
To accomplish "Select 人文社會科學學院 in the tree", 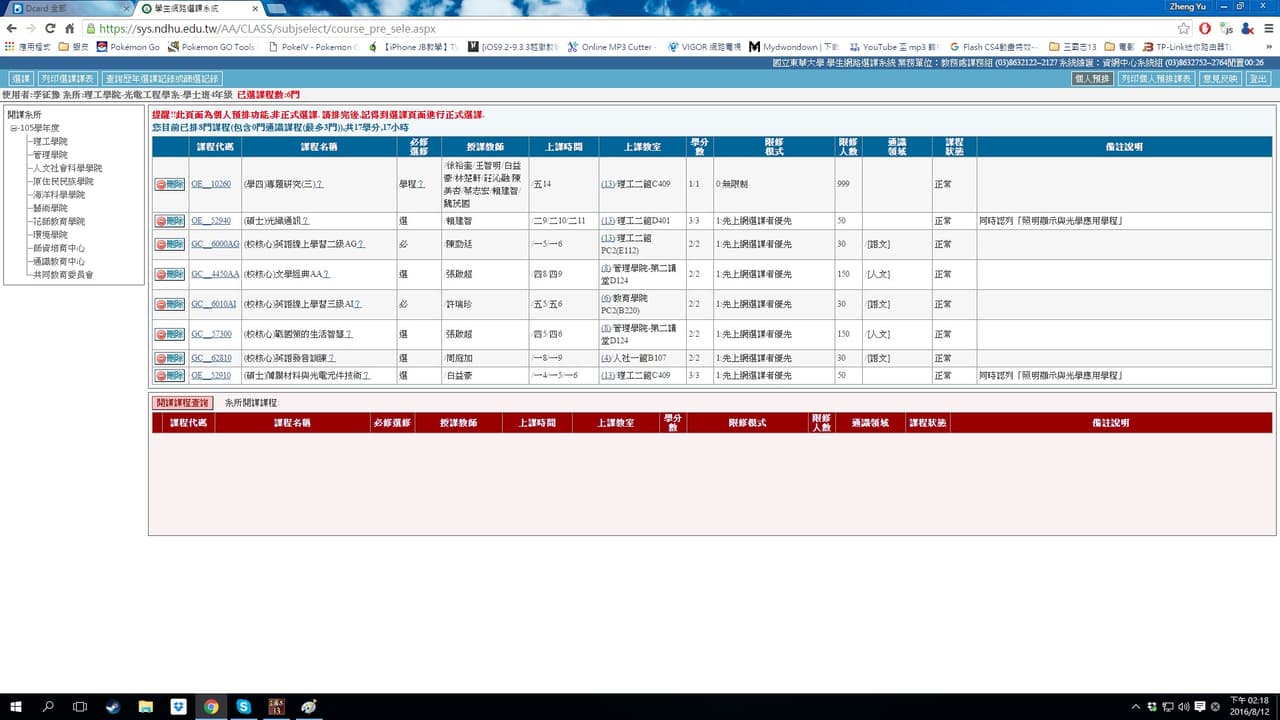I will point(67,168).
